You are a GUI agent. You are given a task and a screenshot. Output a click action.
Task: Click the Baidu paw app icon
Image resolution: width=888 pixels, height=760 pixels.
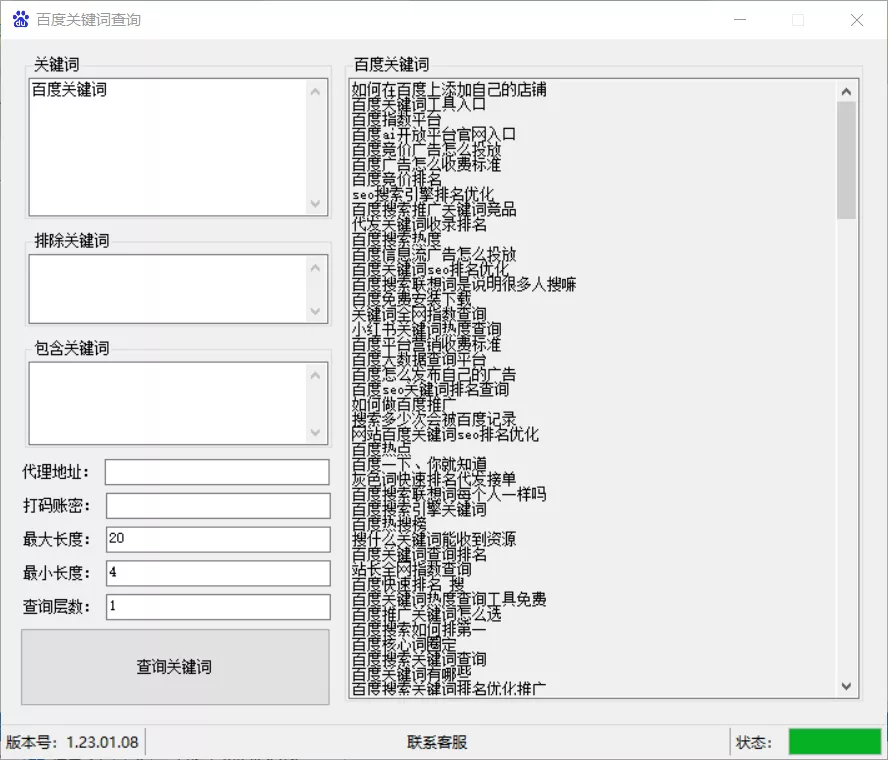20,19
